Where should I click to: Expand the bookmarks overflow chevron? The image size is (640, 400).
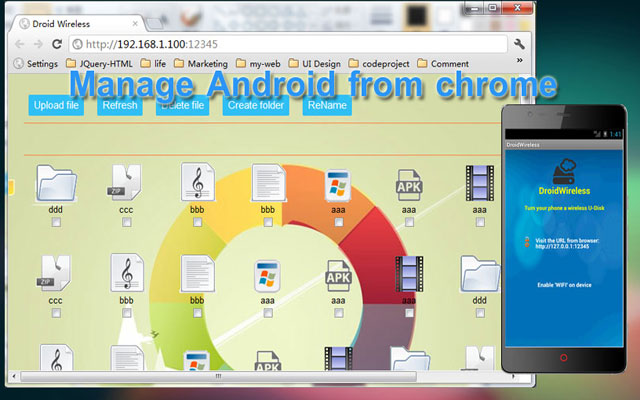click(520, 60)
